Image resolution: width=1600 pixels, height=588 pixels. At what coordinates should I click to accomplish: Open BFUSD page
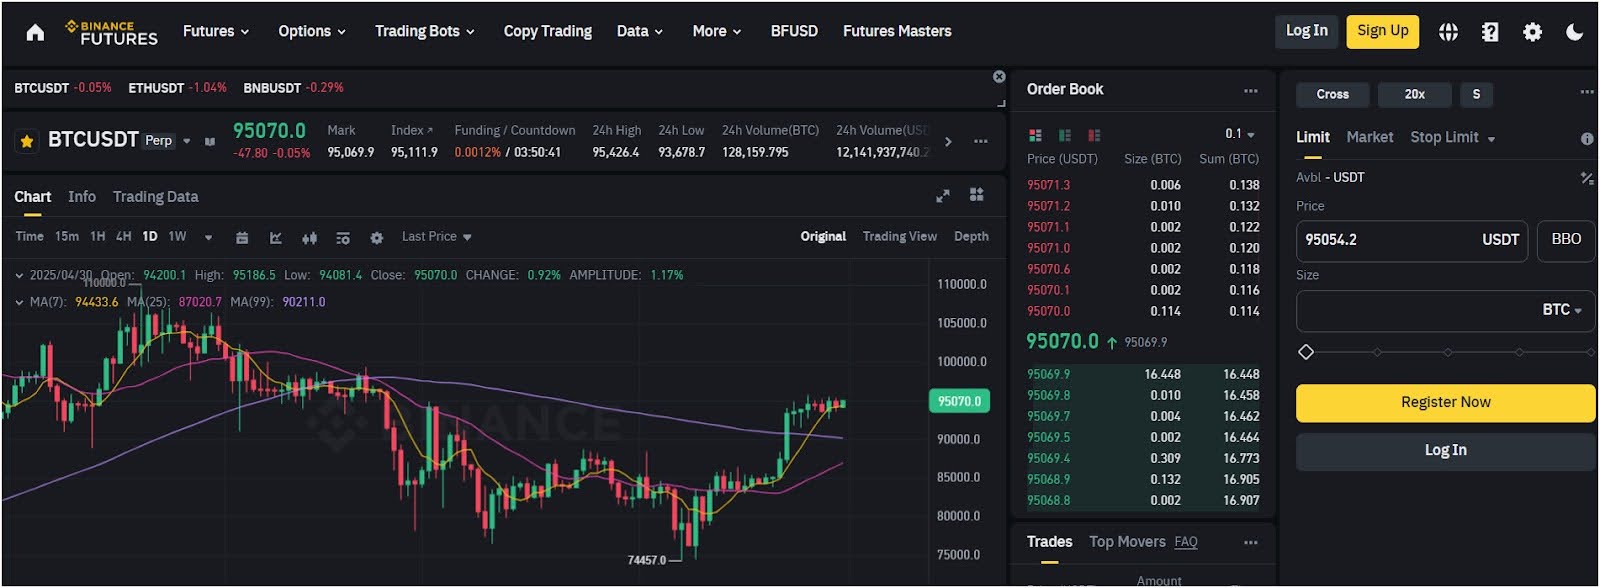(x=794, y=32)
